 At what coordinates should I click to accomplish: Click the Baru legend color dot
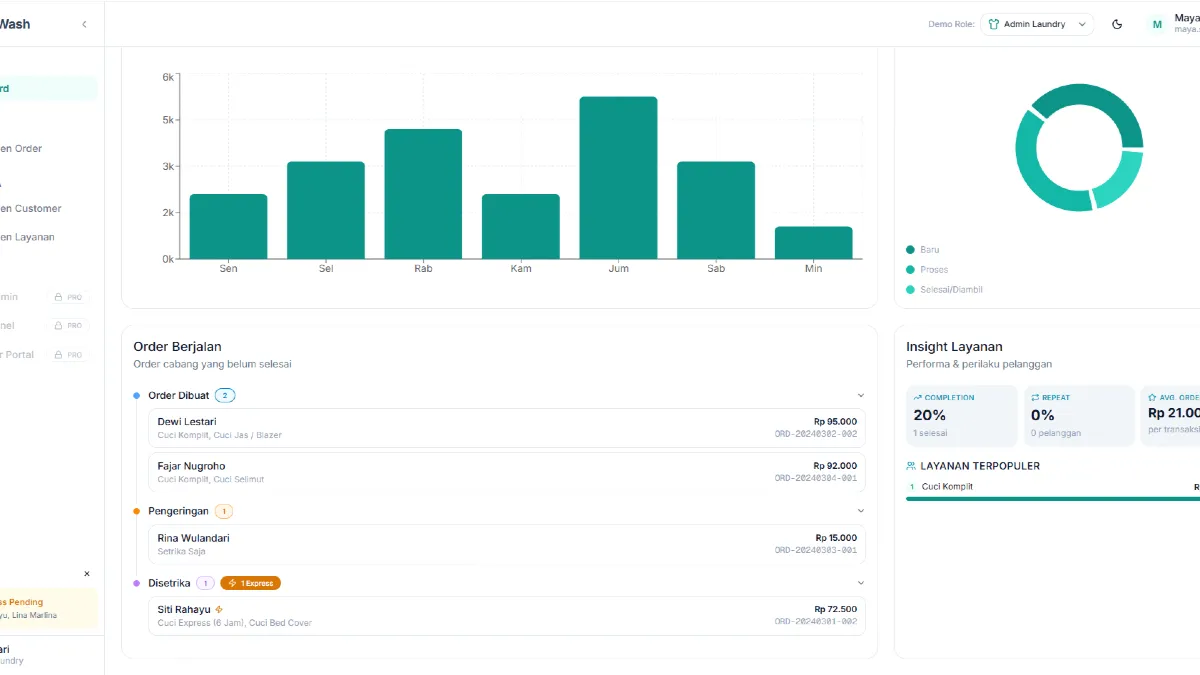910,250
